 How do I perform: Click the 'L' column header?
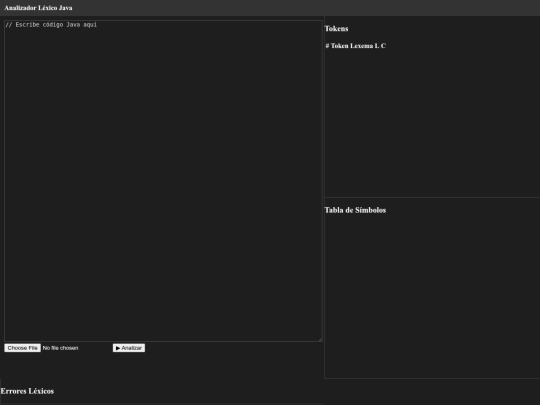pyautogui.click(x=376, y=46)
